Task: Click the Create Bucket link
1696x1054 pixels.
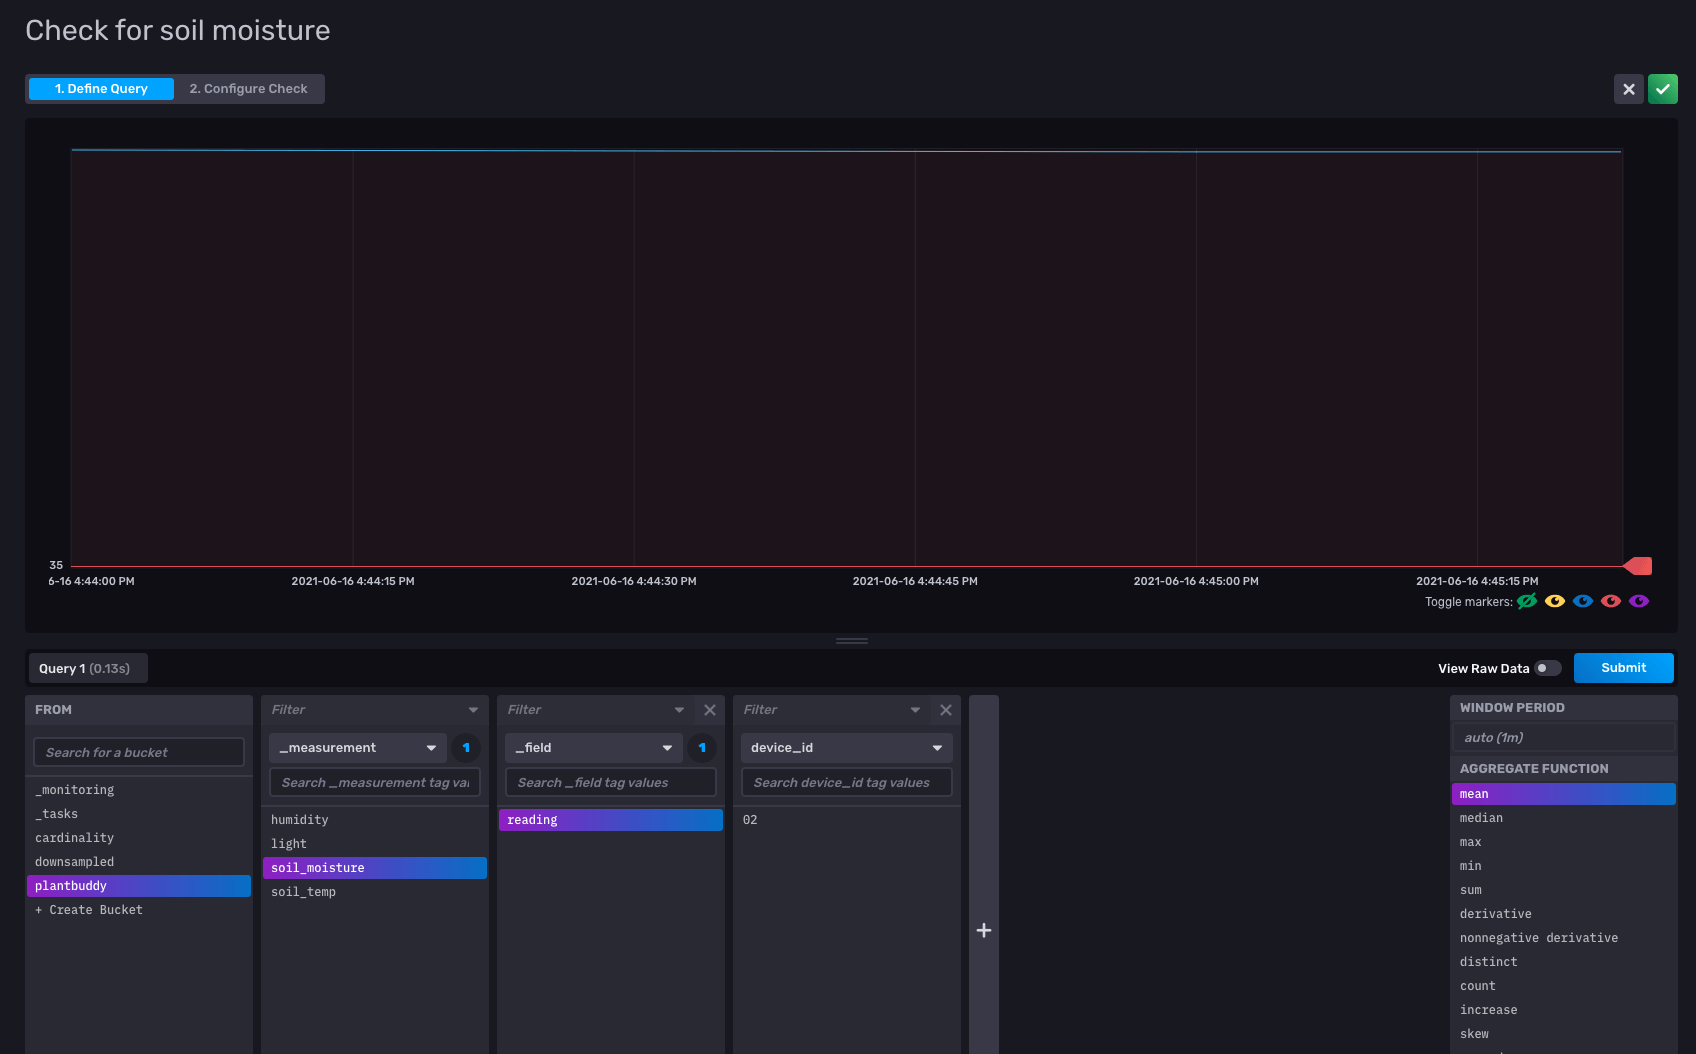Action: pyautogui.click(x=90, y=910)
